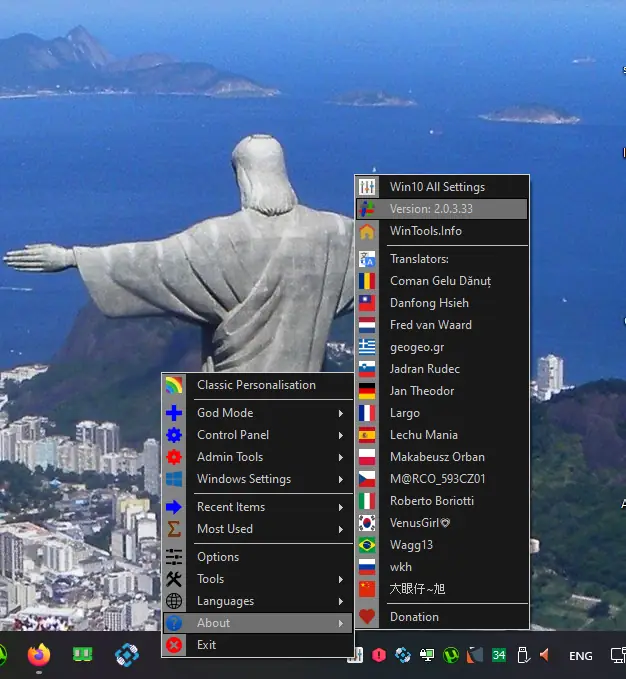Click the French flag beside Largo
Screen dimensions: 626x679
click(x=367, y=413)
